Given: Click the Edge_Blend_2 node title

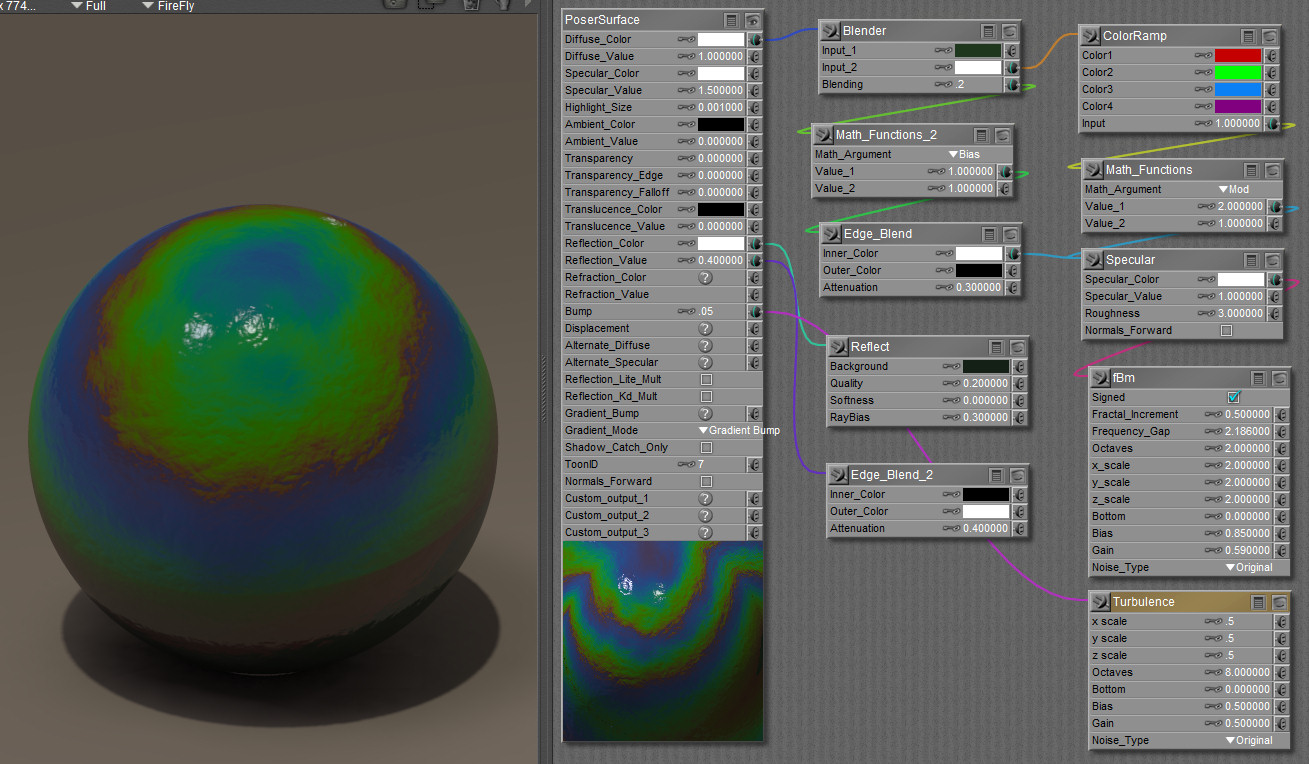Looking at the screenshot, I should click(x=891, y=475).
